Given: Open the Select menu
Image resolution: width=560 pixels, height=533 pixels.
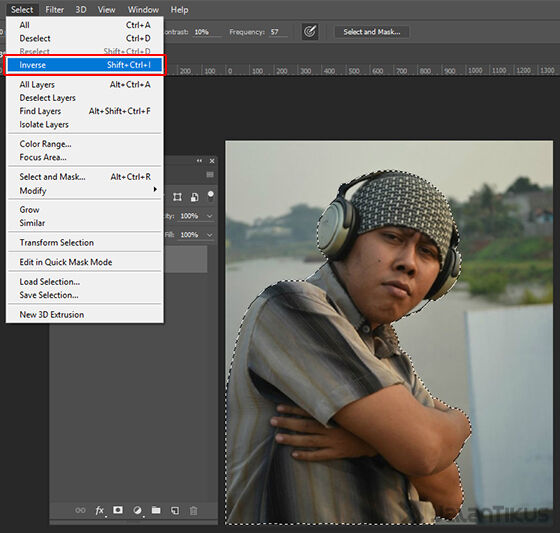Looking at the screenshot, I should coord(22,10).
